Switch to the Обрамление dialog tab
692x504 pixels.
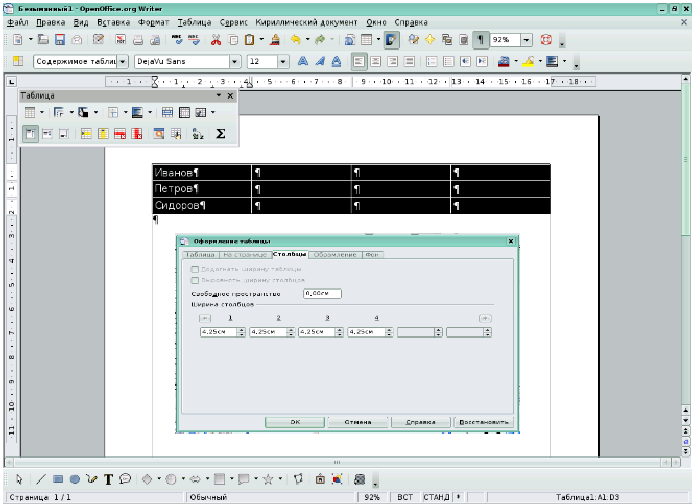335,255
